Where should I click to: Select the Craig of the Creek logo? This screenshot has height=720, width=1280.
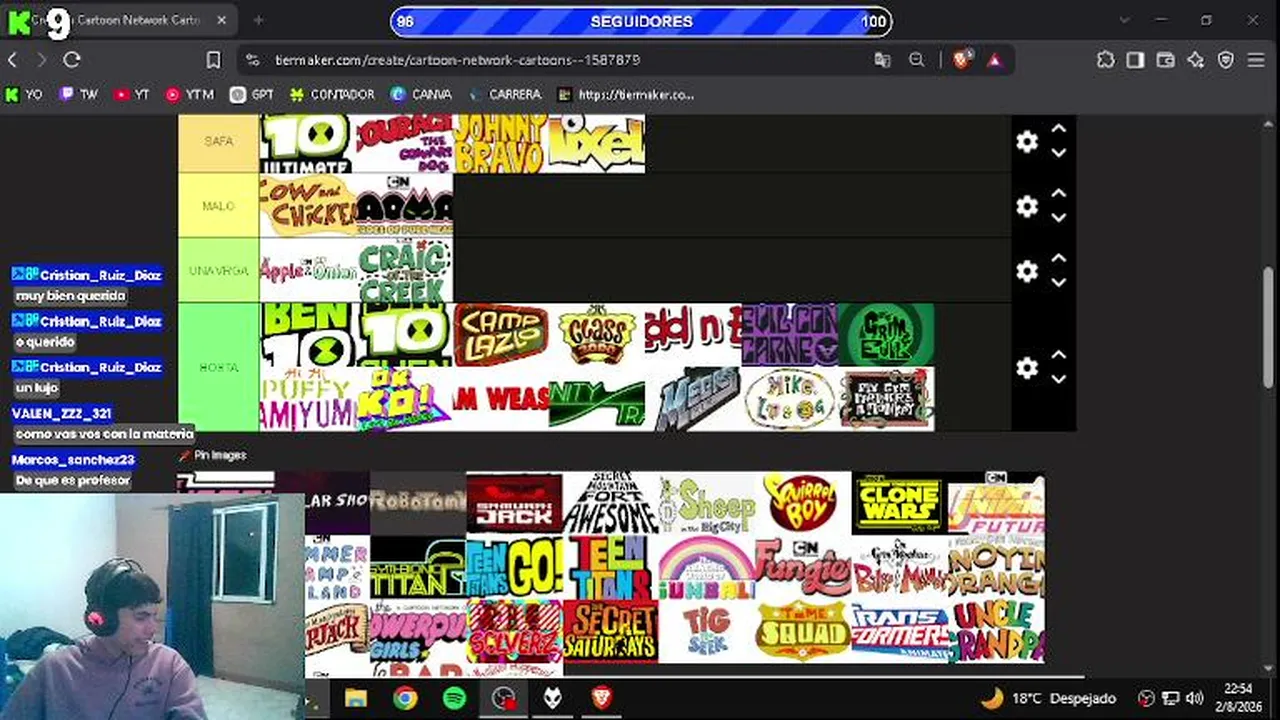(x=405, y=270)
